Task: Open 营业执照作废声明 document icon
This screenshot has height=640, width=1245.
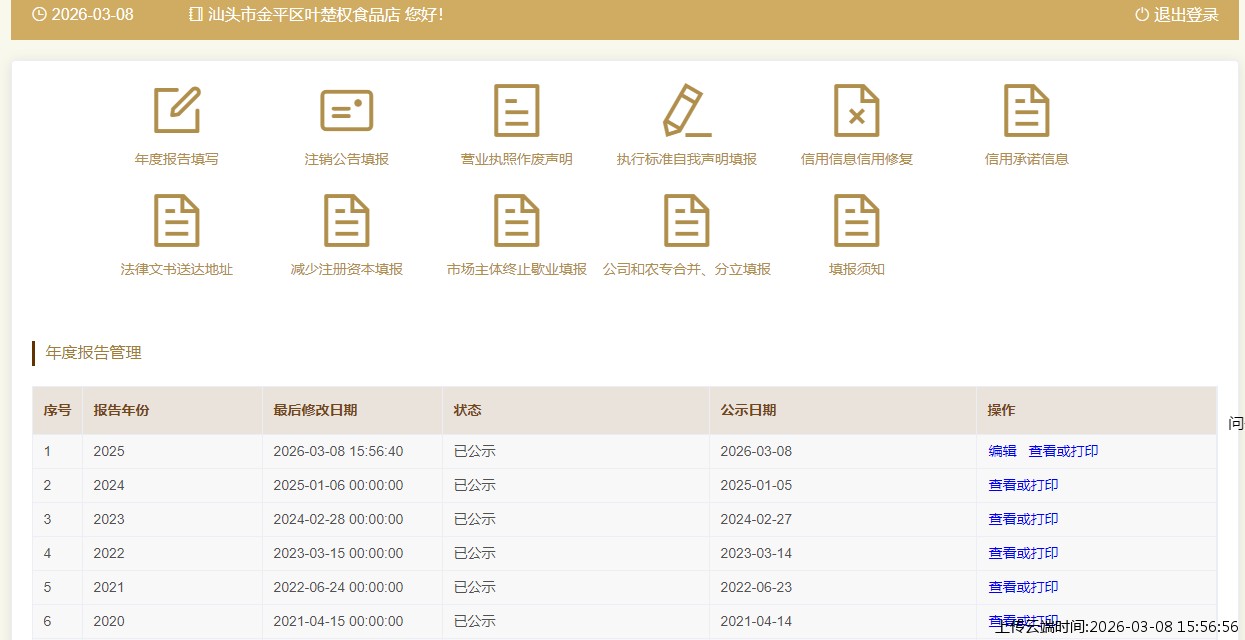Action: (516, 111)
